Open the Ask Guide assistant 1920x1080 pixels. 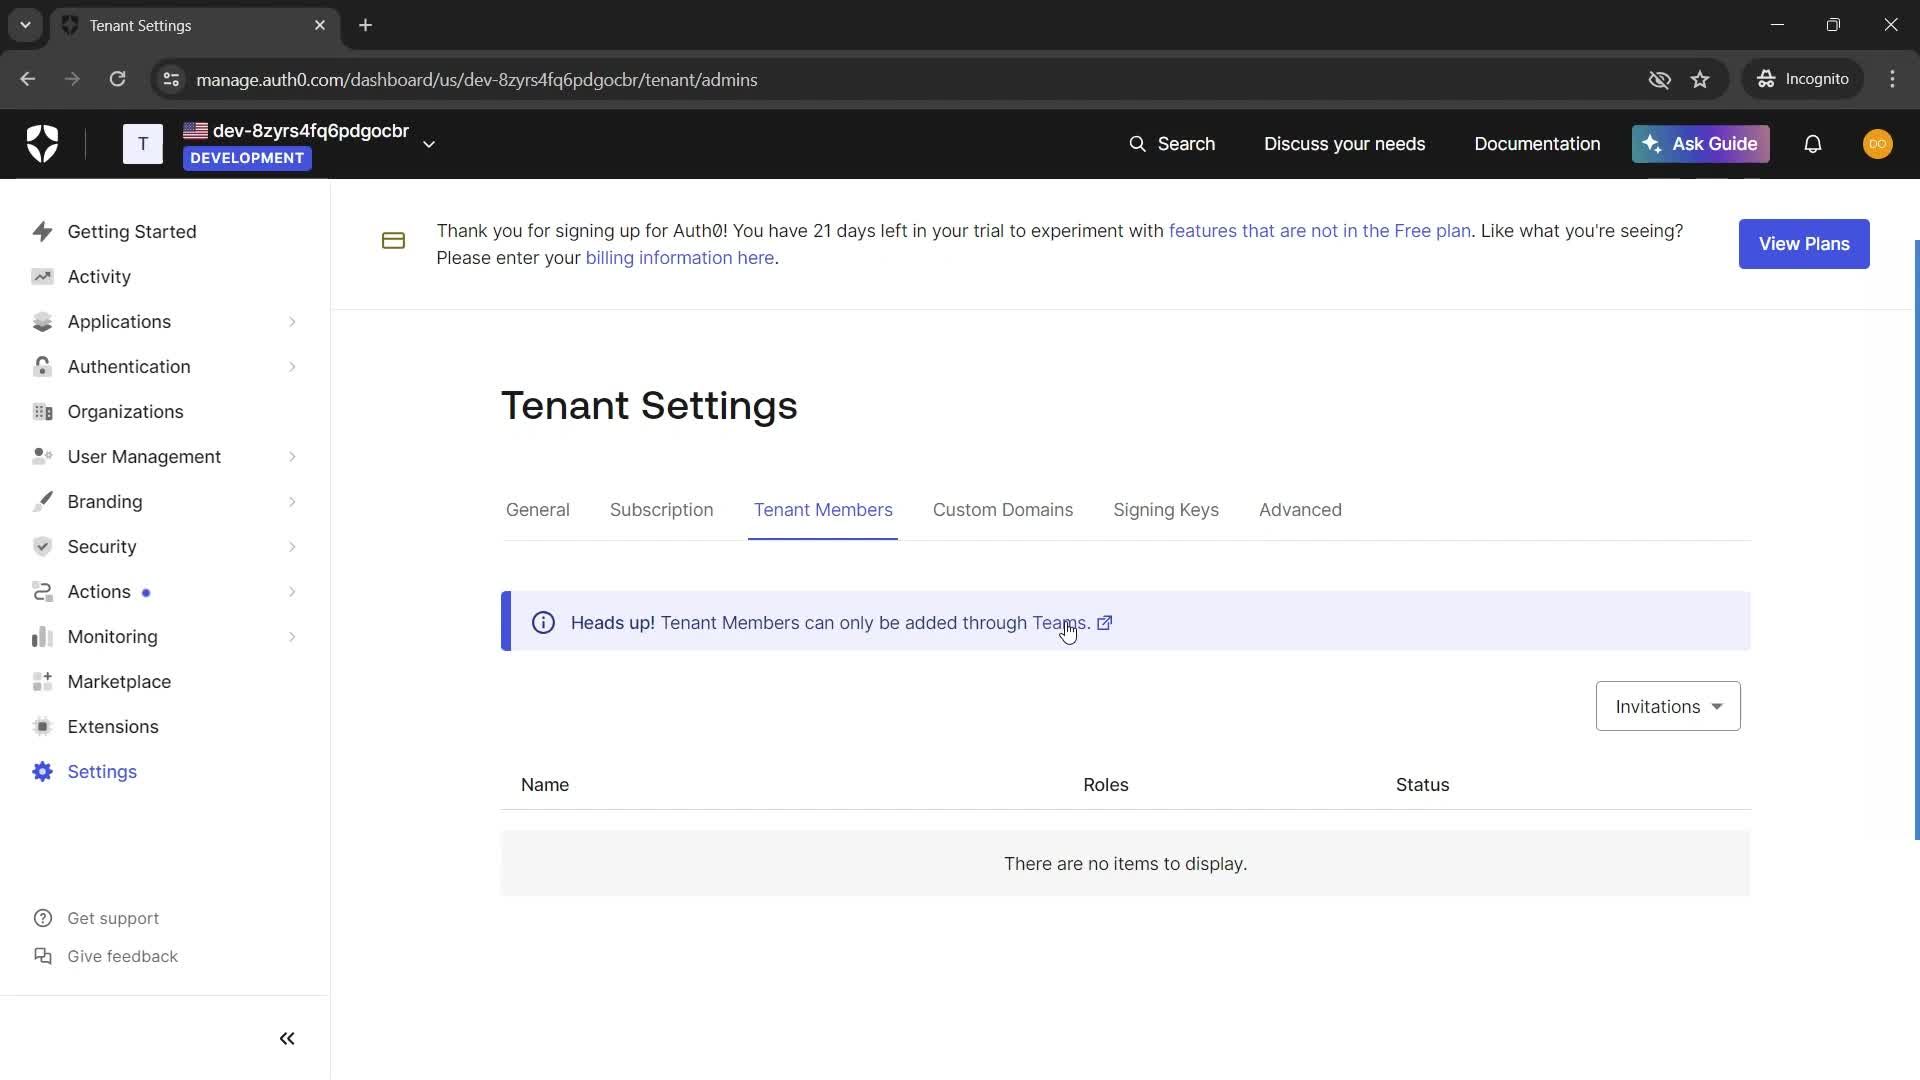1700,144
